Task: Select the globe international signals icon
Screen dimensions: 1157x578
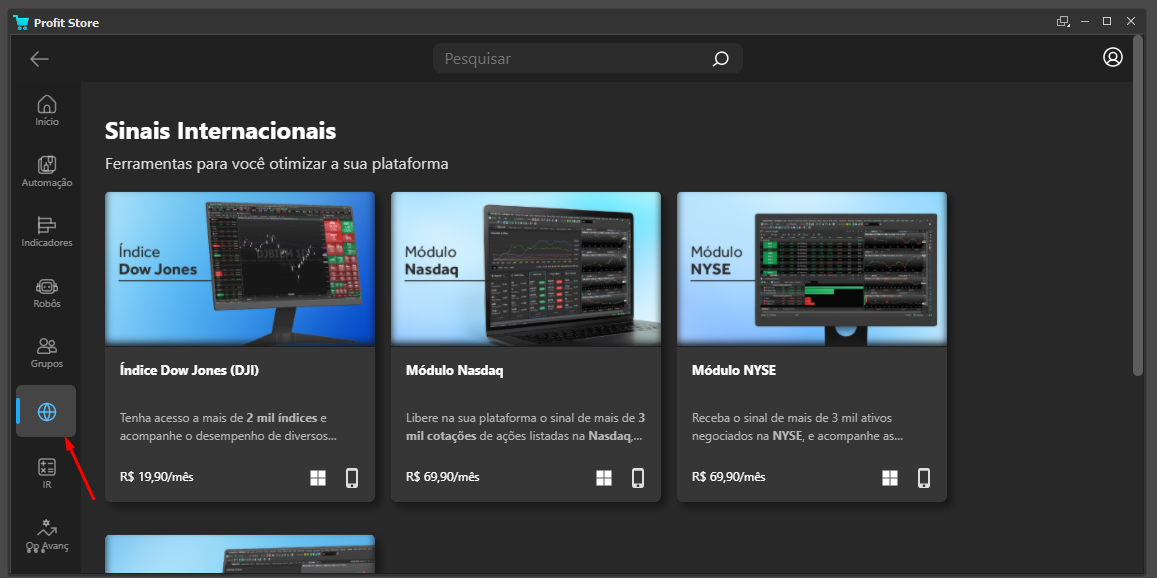Action: point(46,411)
